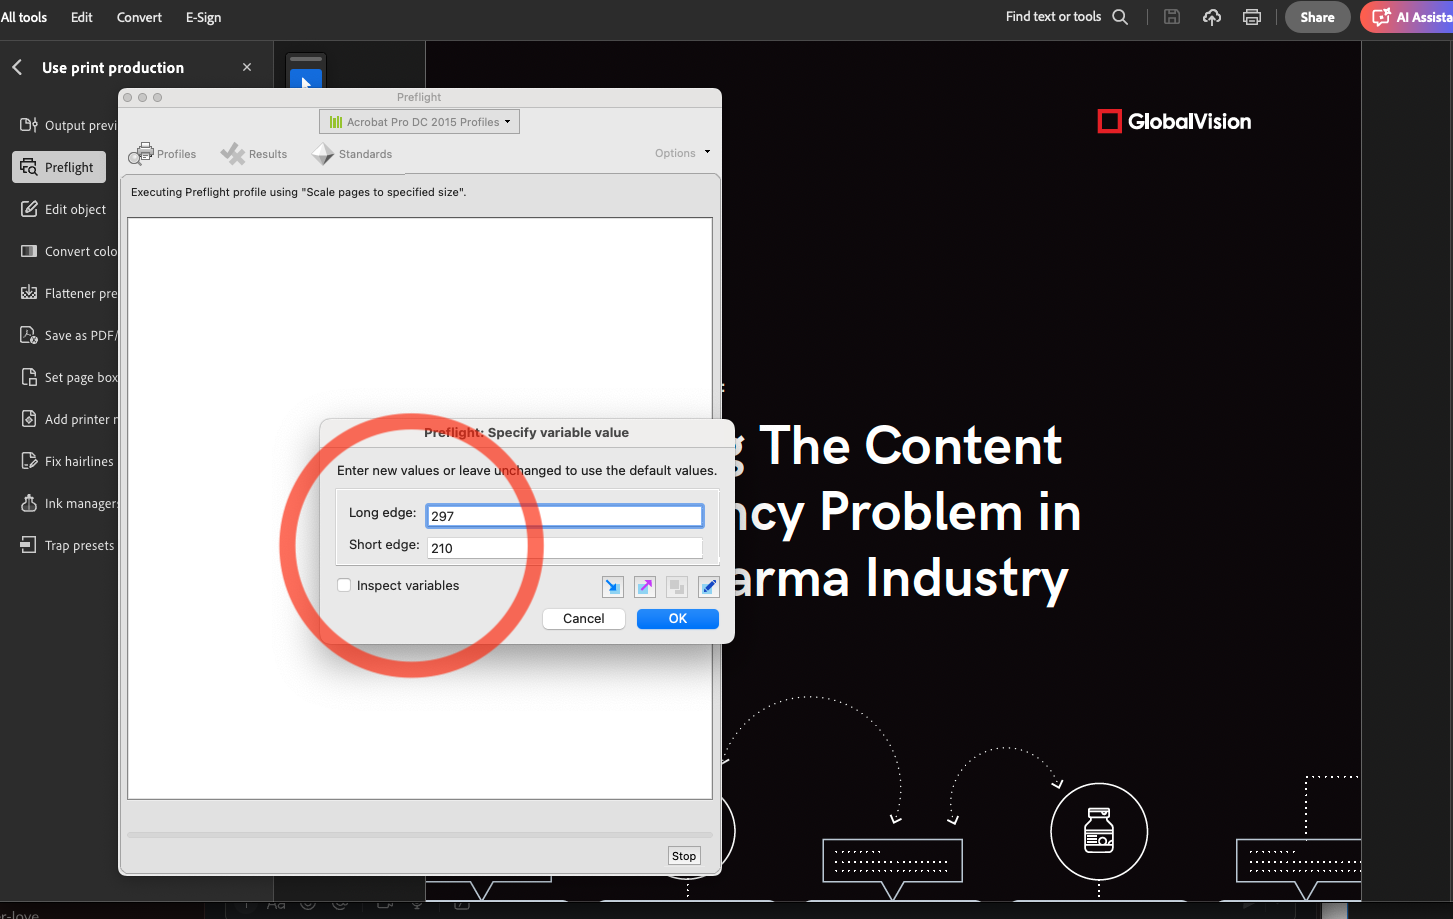Open the E-Sign menu
1453x919 pixels.
pos(203,17)
